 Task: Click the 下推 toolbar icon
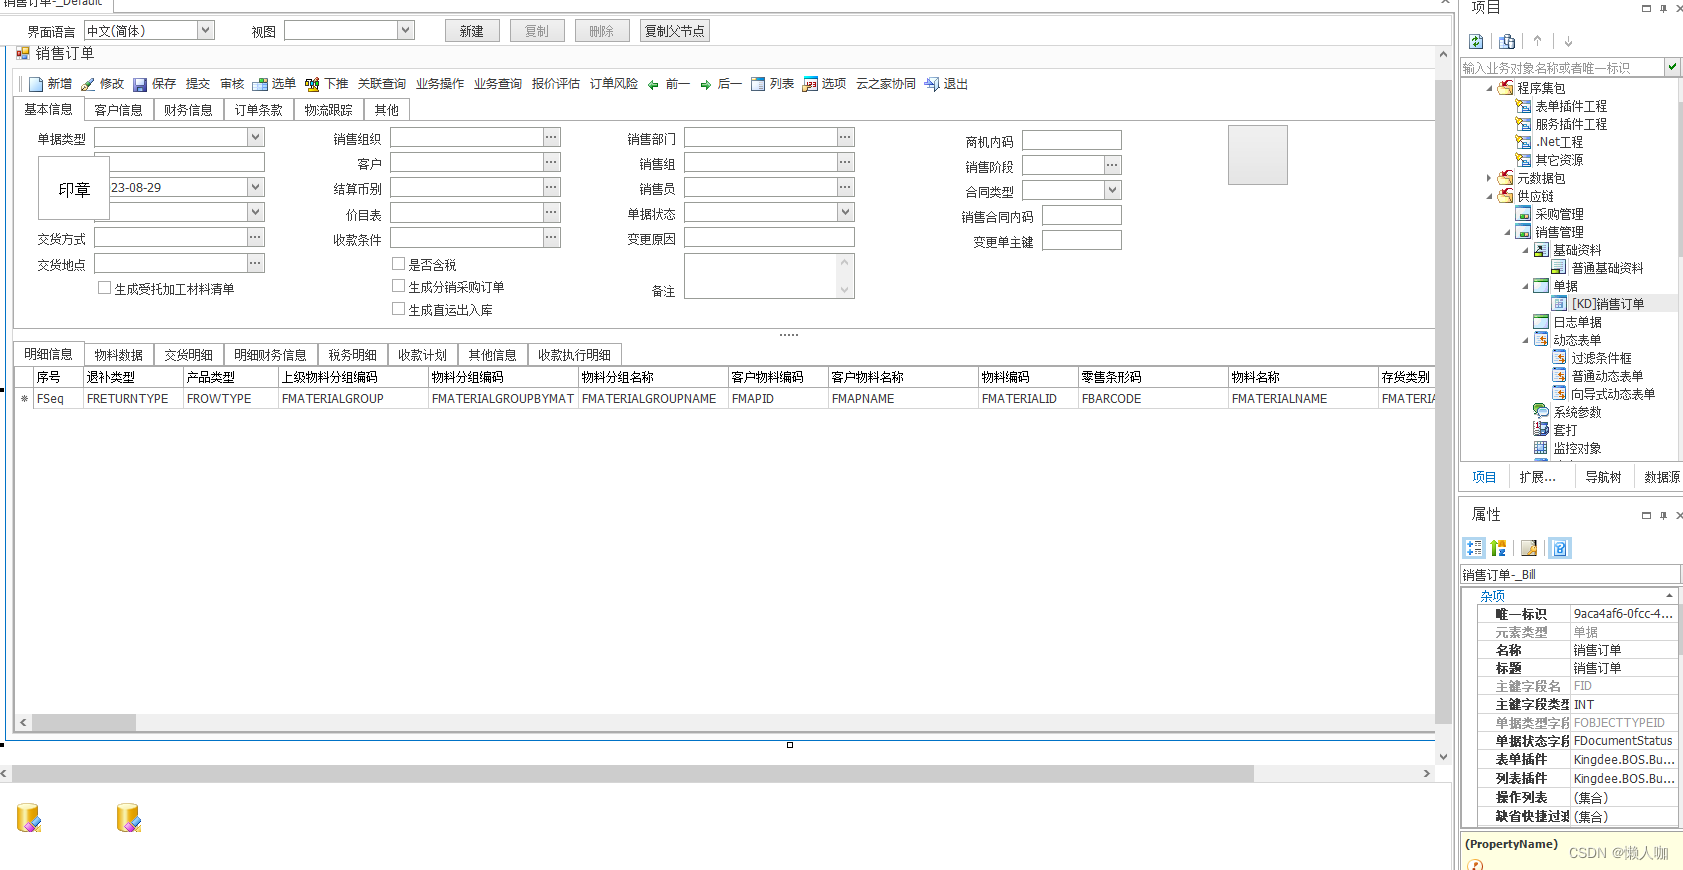[x=313, y=84]
